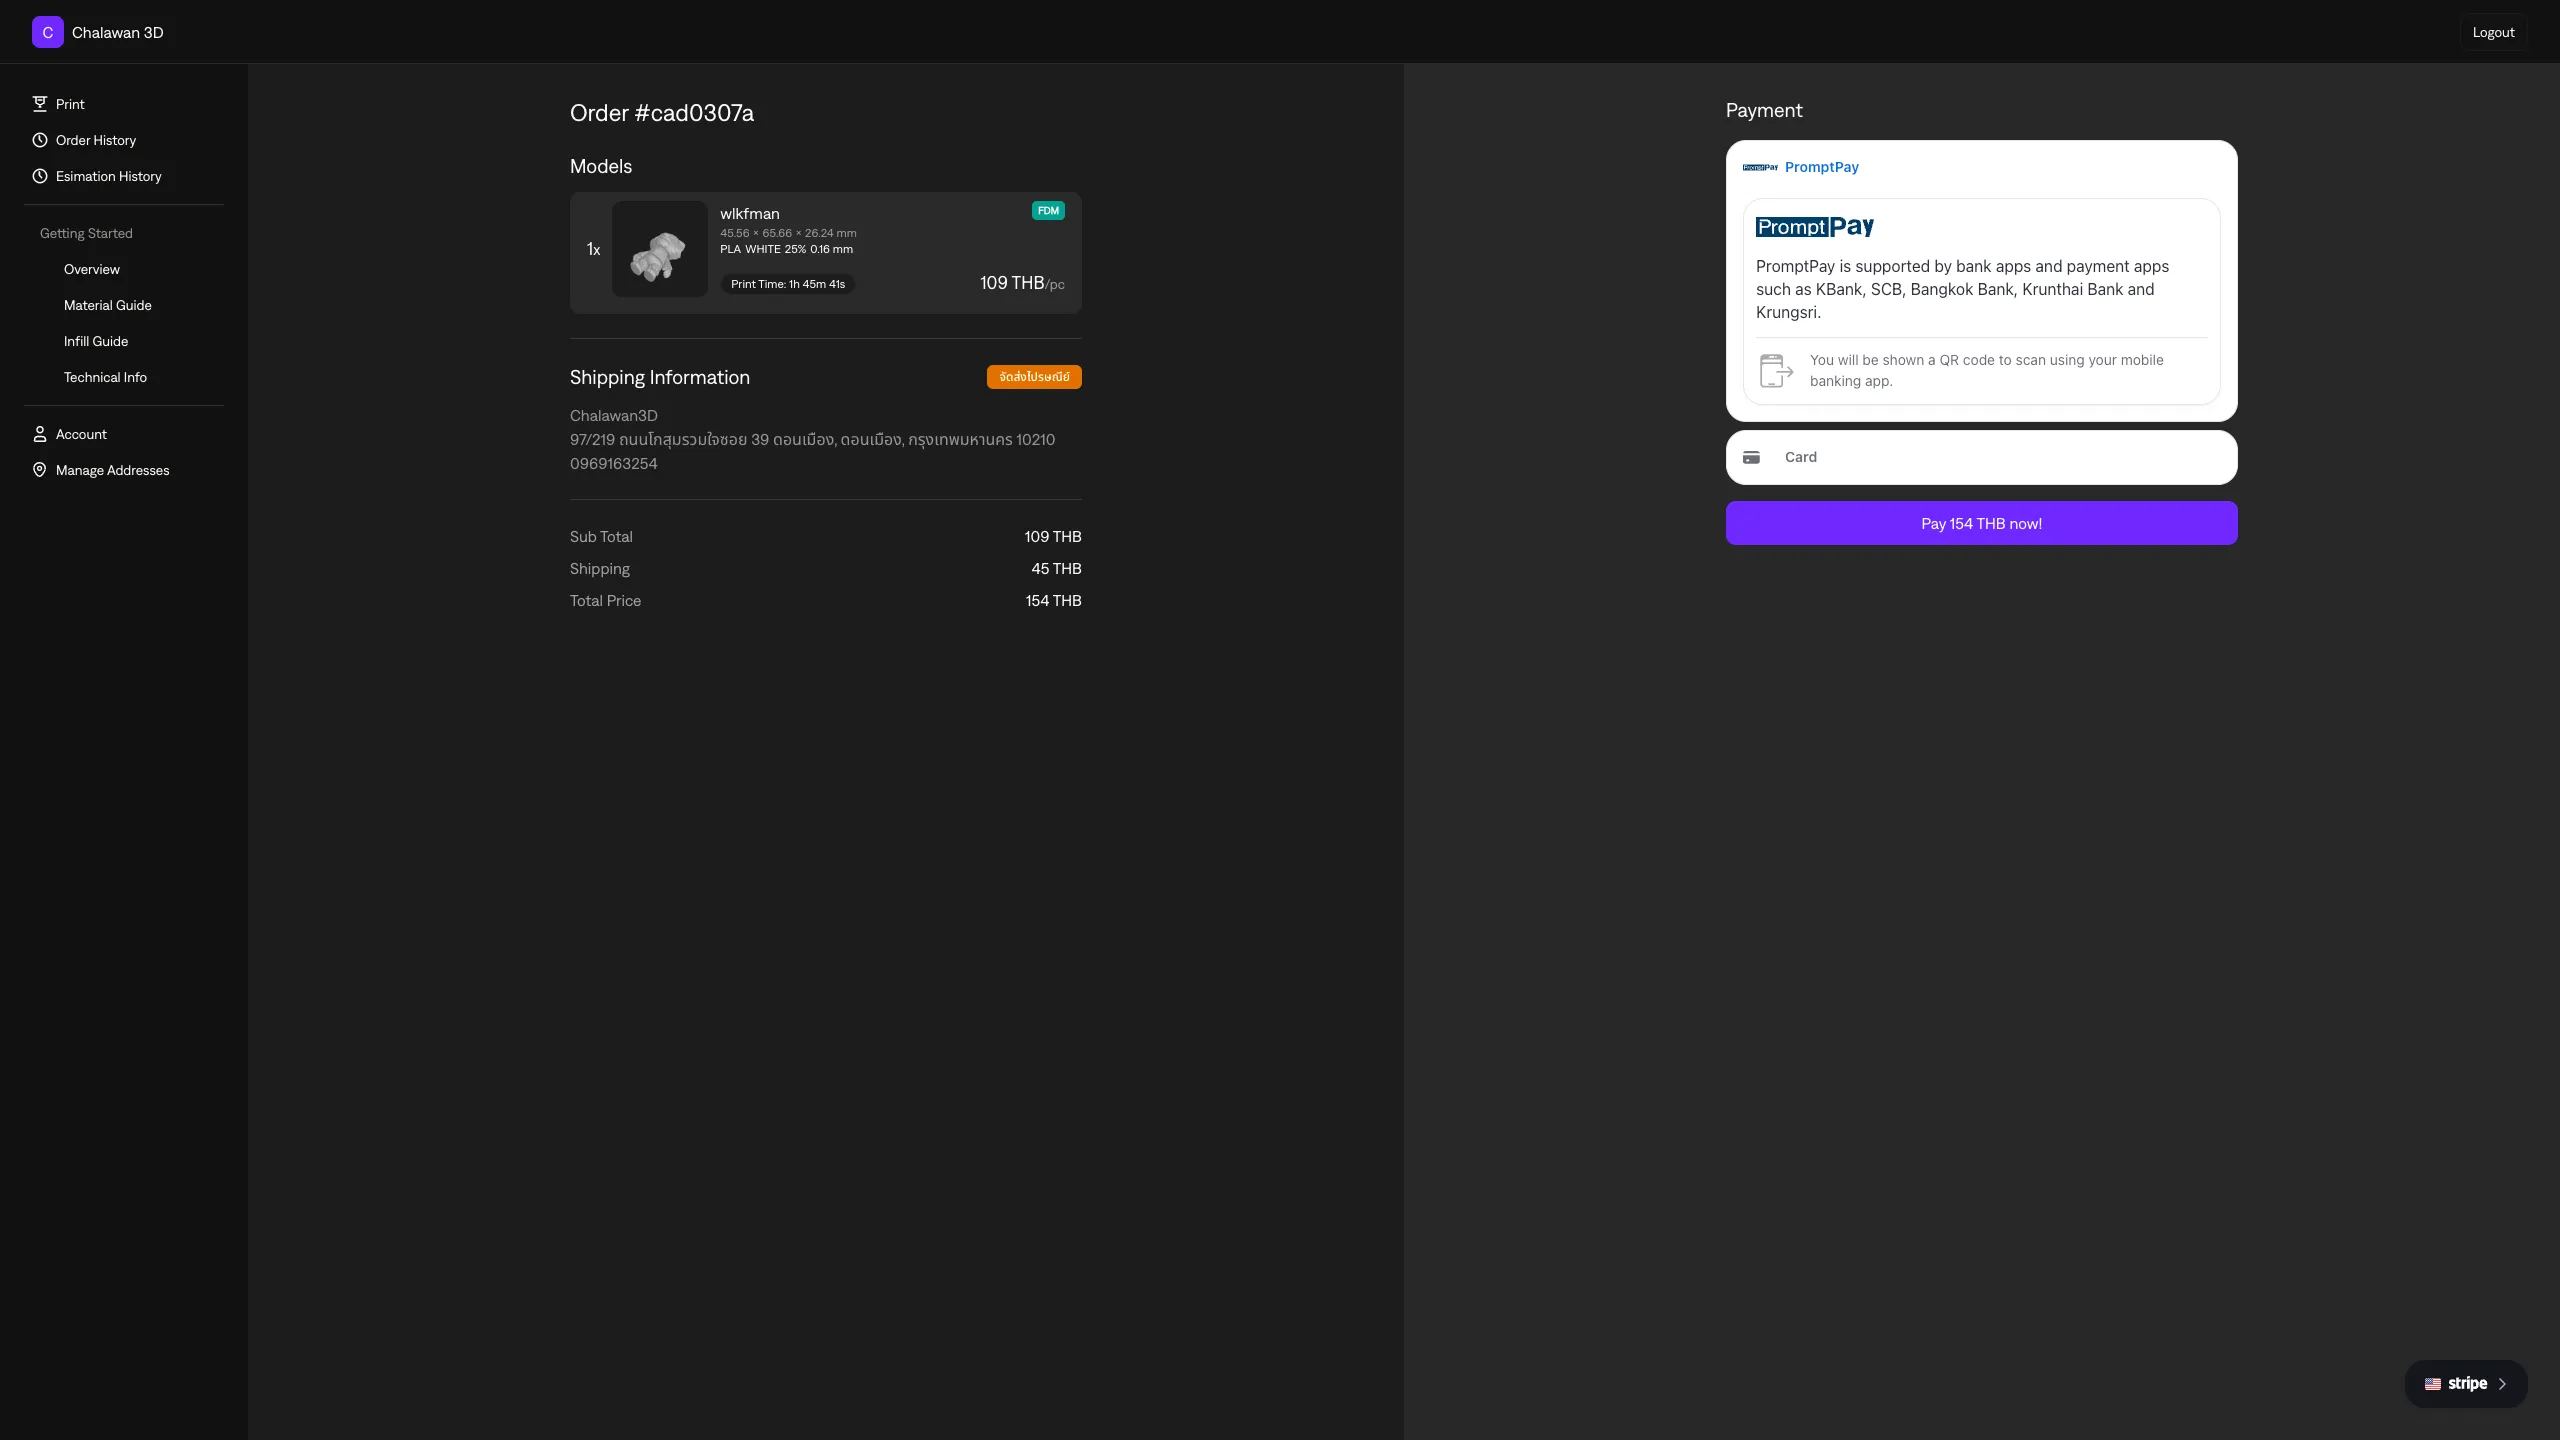Select the PromptPay payment method
This screenshot has width=2560, height=1440.
point(1821,167)
